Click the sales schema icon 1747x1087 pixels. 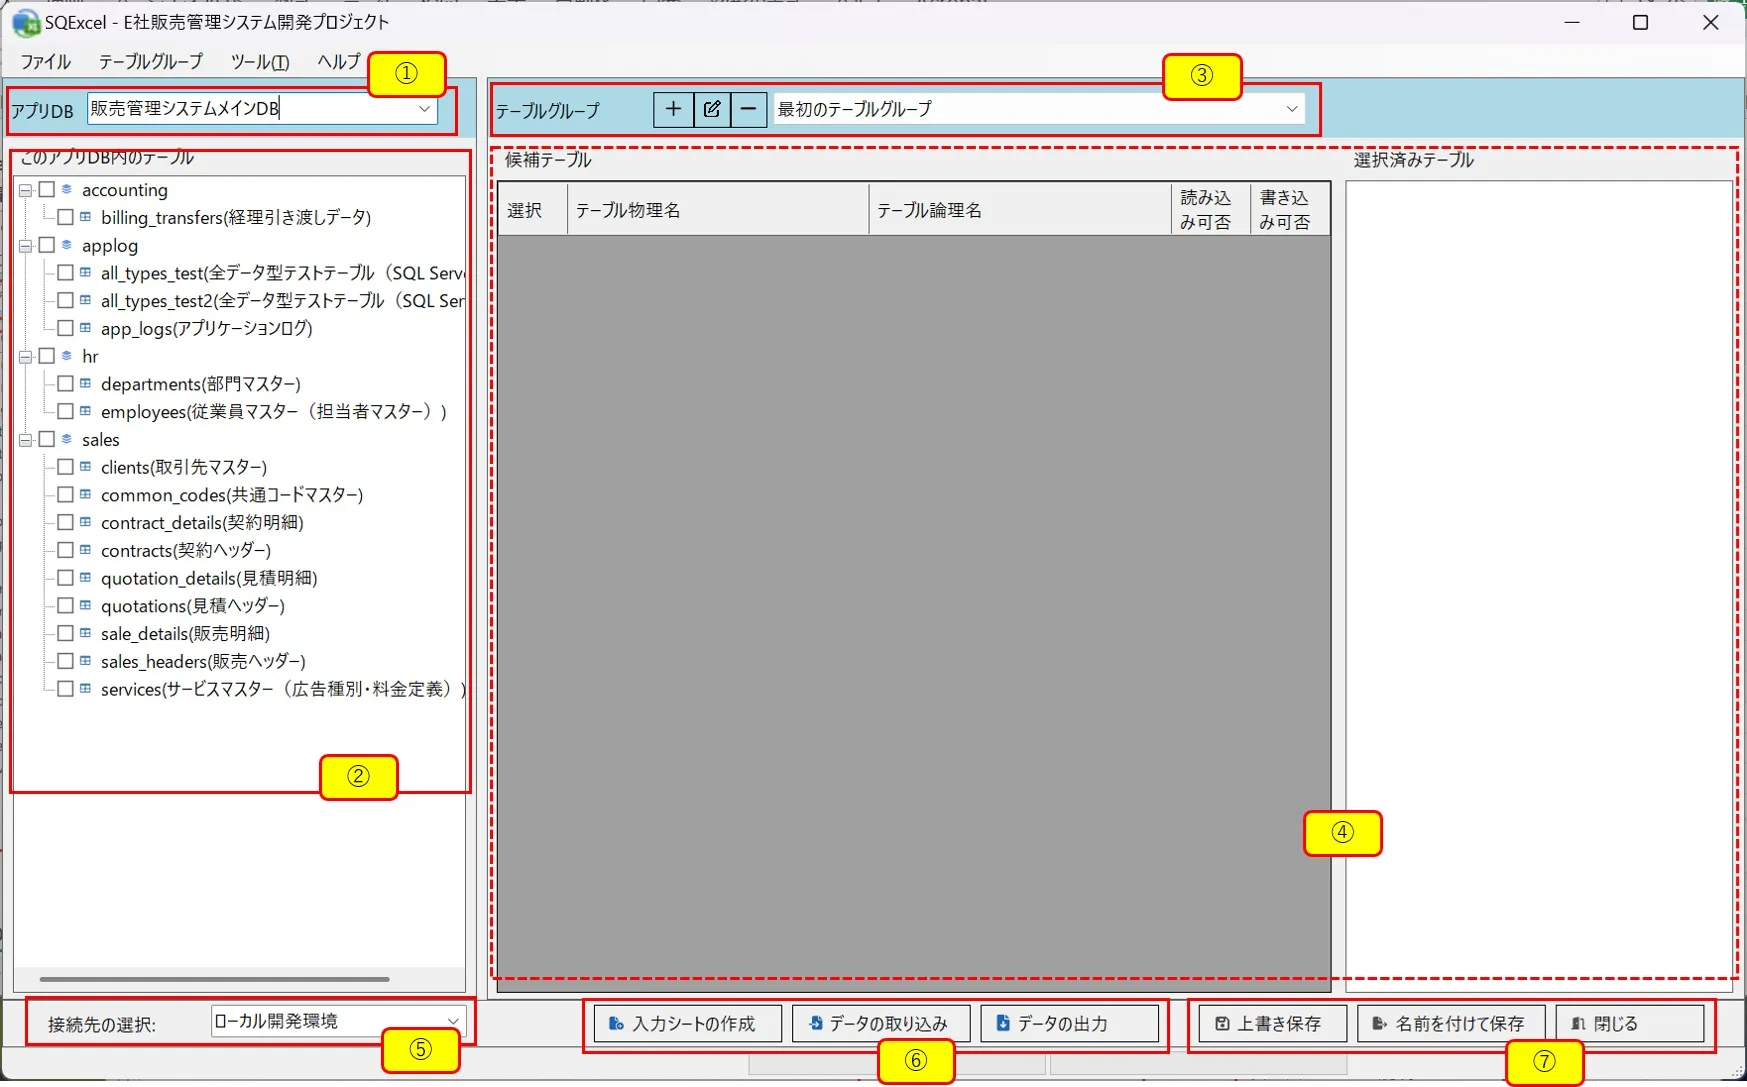click(x=67, y=439)
